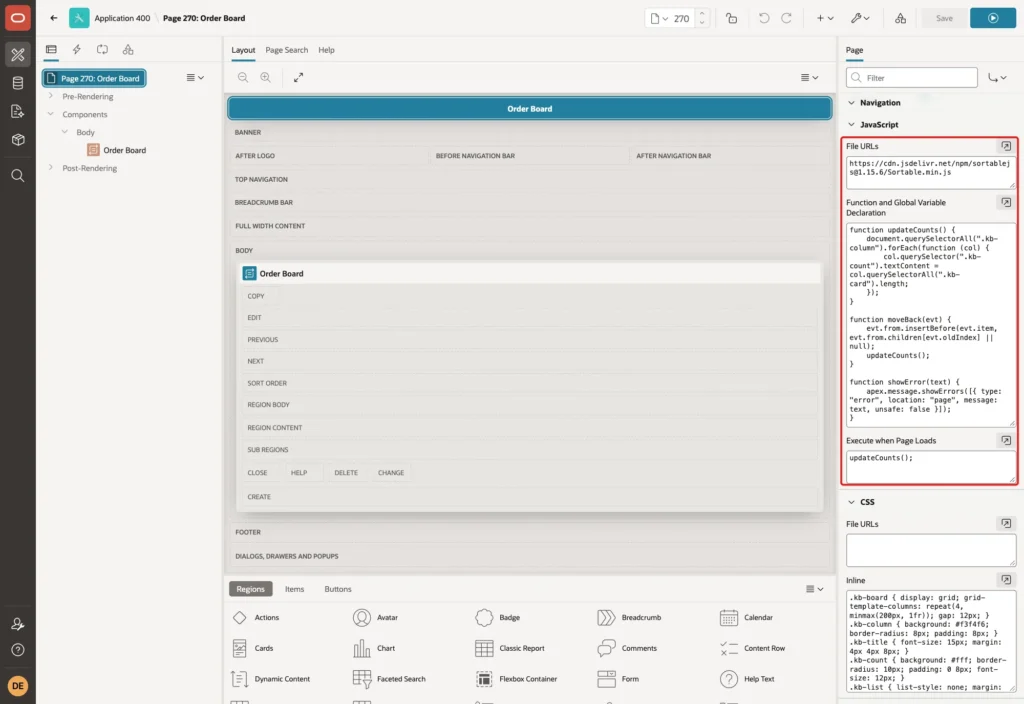The width and height of the screenshot is (1024, 704).
Task: Open gallery options menu
Action: (x=814, y=588)
